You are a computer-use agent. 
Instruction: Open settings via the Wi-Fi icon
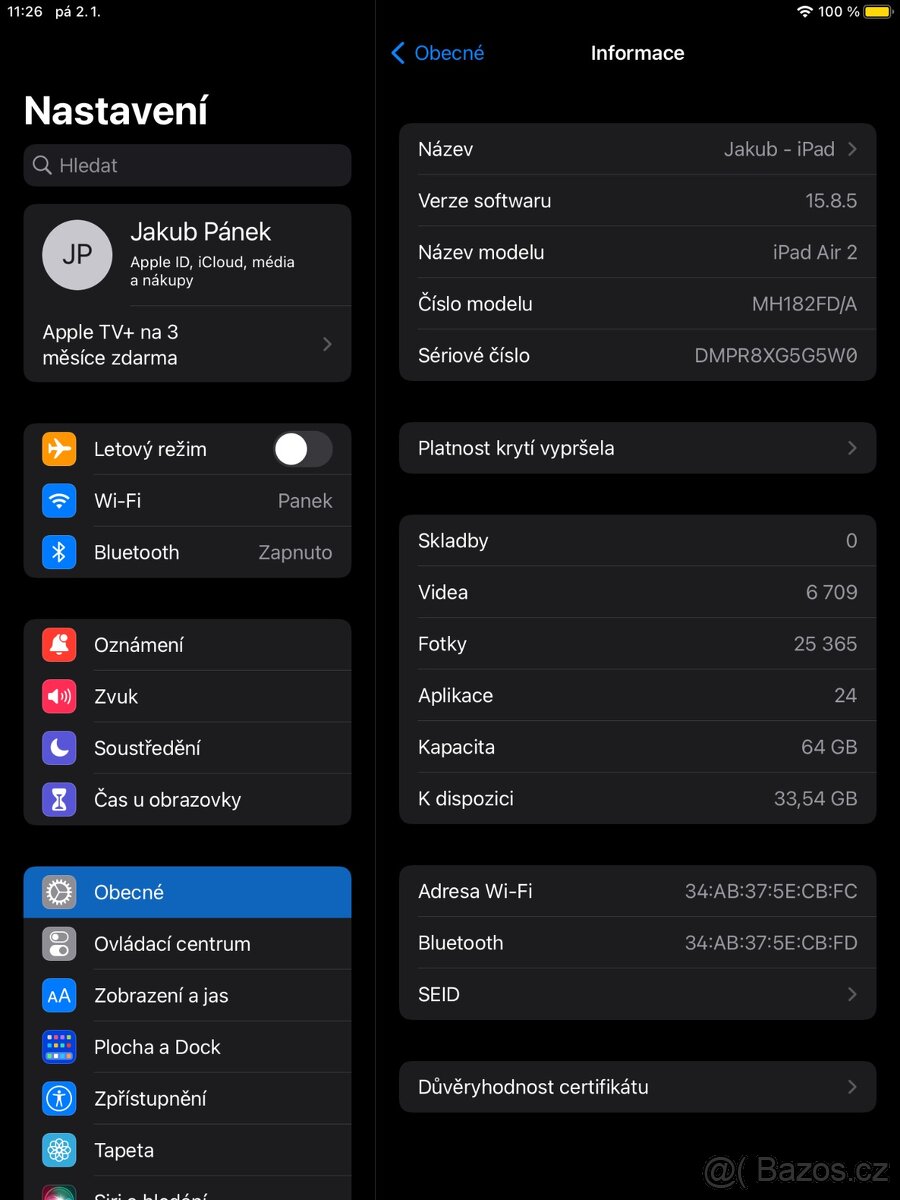[x=59, y=501]
